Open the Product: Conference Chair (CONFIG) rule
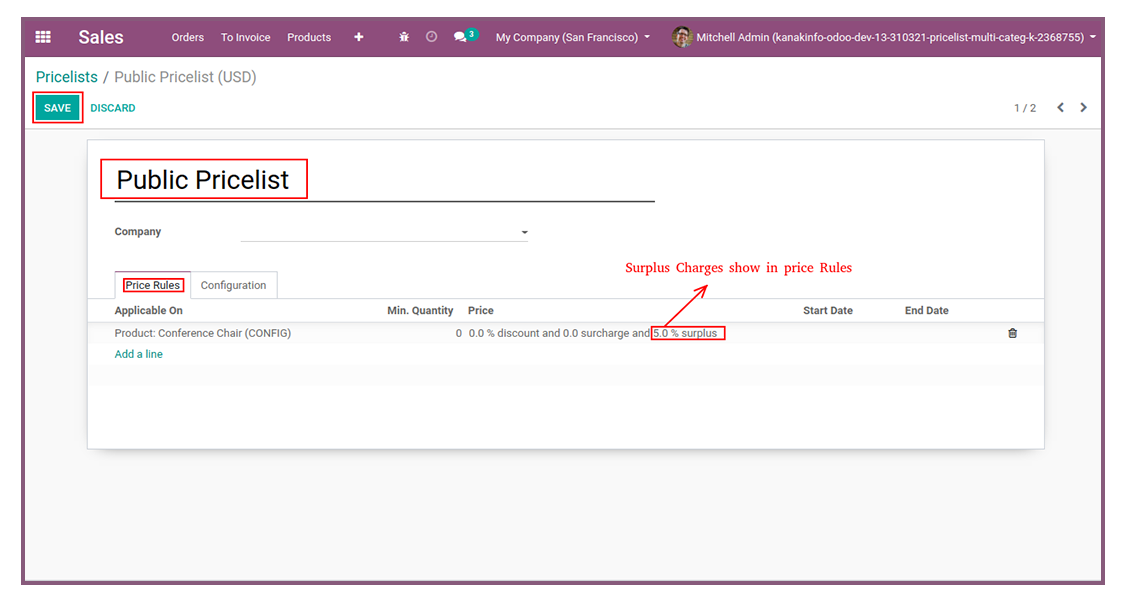Screen dimensions: 1126x607 pyautogui.click(x=203, y=333)
